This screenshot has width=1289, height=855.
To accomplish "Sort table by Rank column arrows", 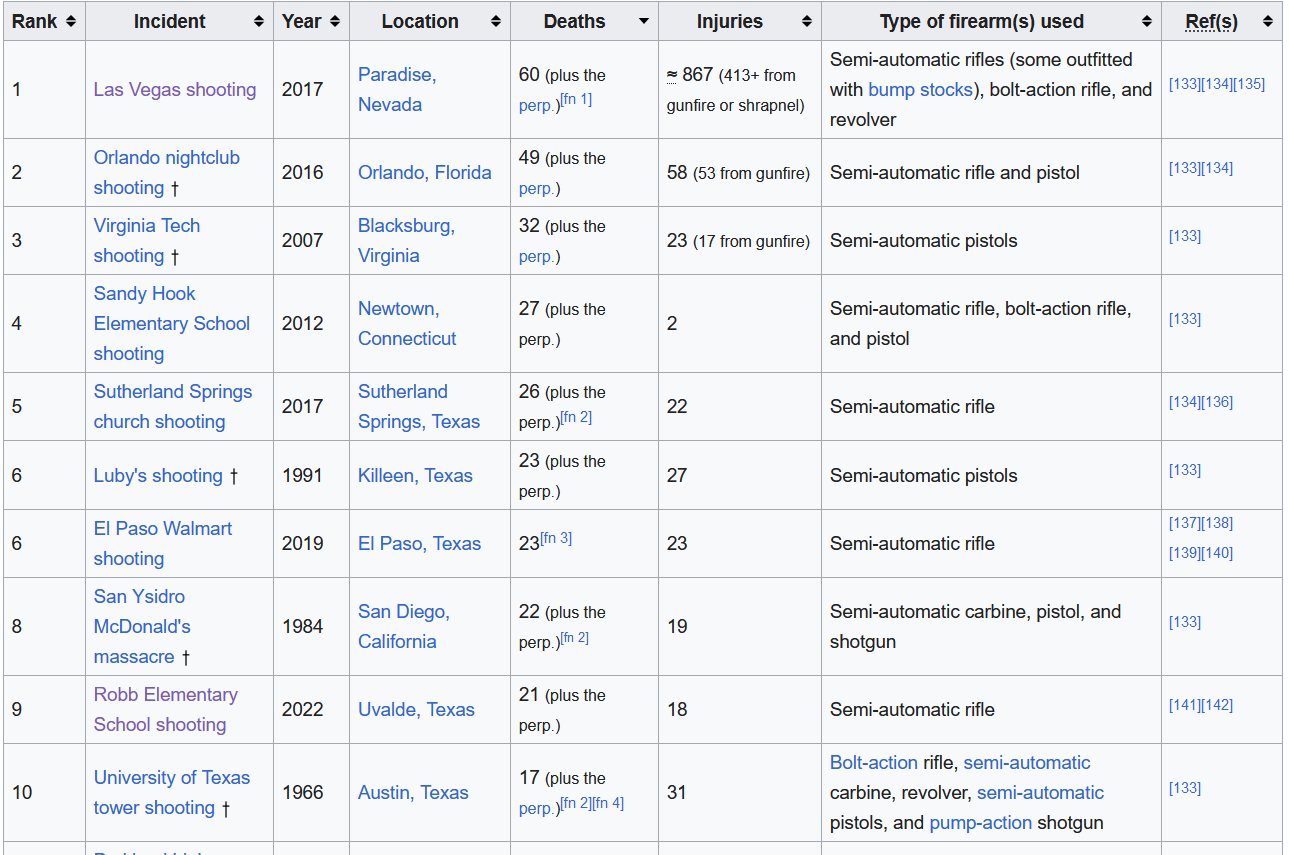I will (x=71, y=21).
